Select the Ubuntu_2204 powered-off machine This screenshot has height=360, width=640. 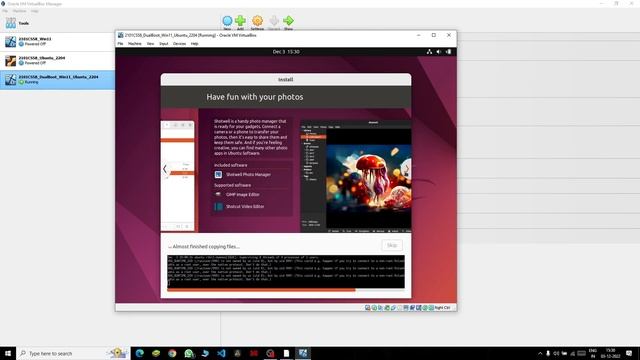click(57, 61)
